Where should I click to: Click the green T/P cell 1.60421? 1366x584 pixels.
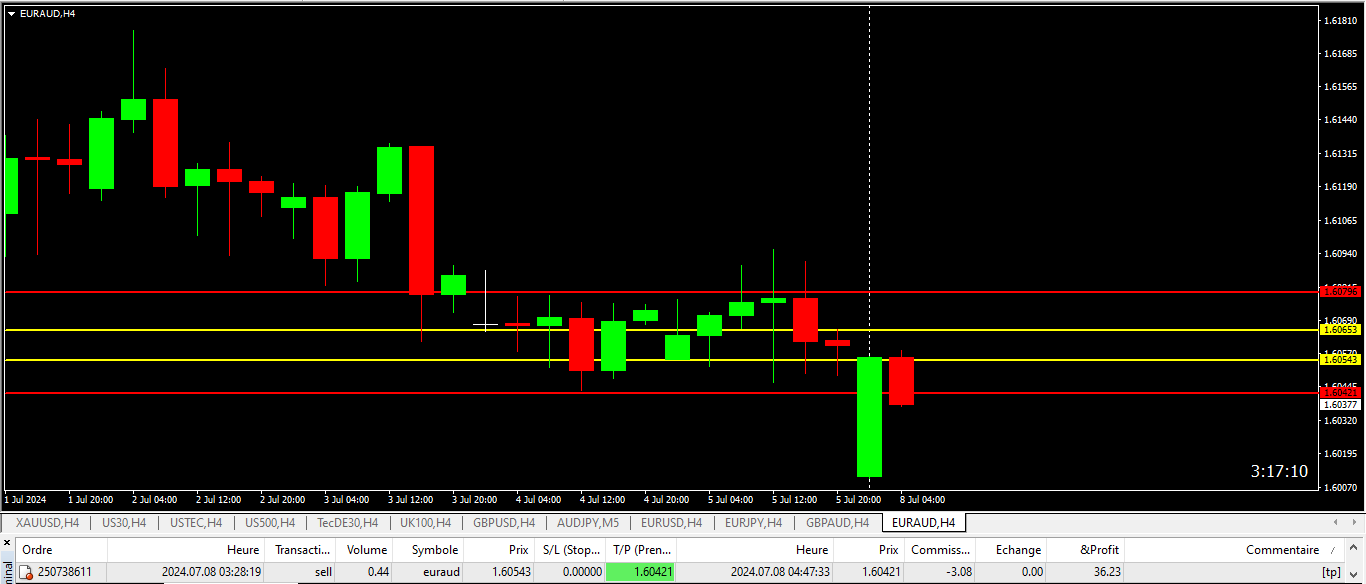[x=640, y=572]
